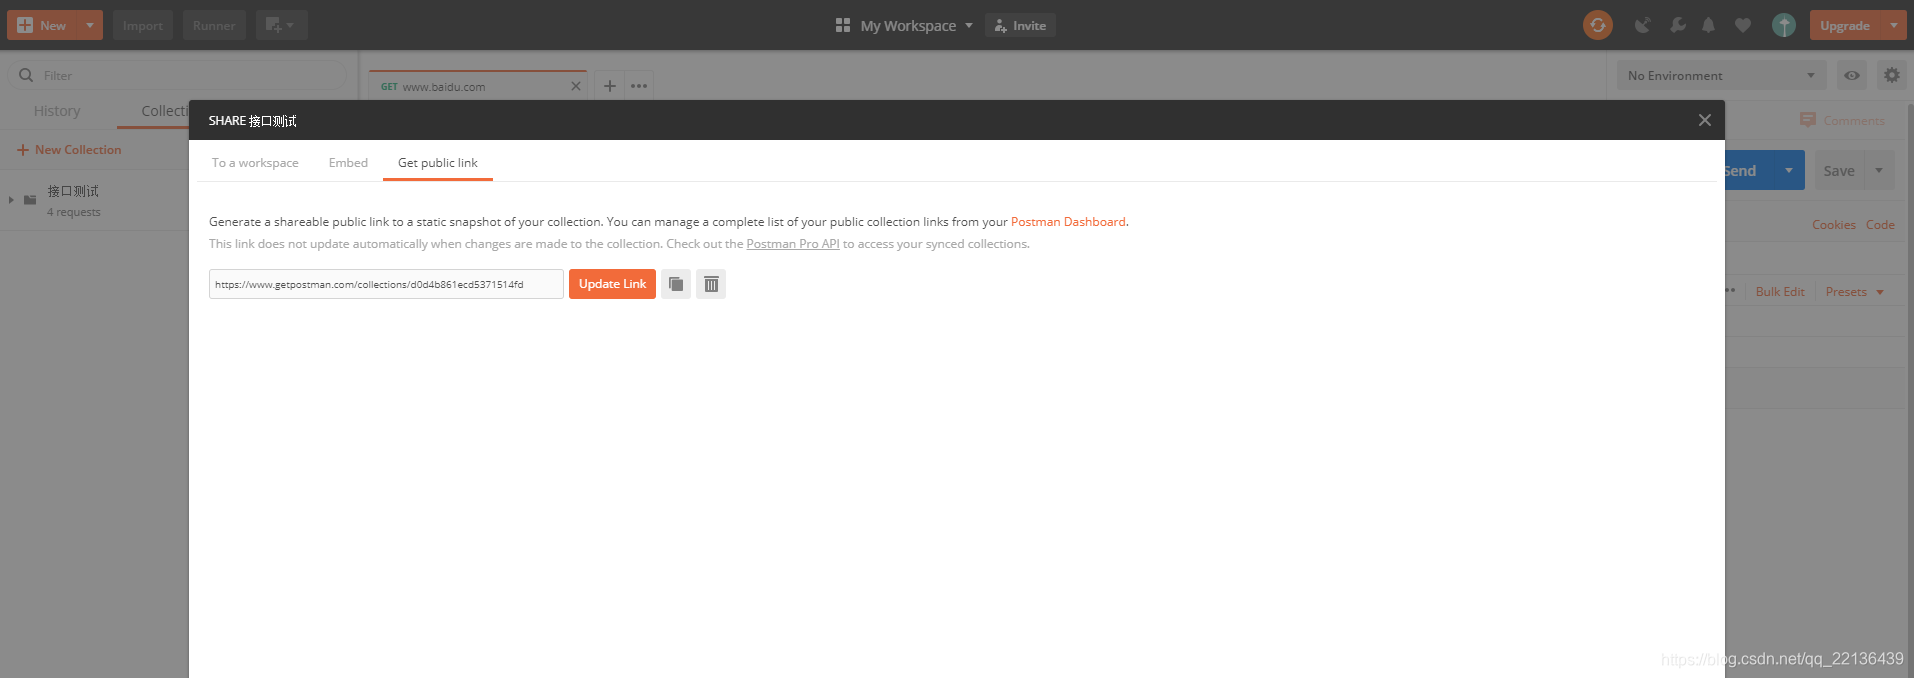Screen dimensions: 1914x678
Task: Click the environment quick look eye icon
Action: pos(1852,75)
